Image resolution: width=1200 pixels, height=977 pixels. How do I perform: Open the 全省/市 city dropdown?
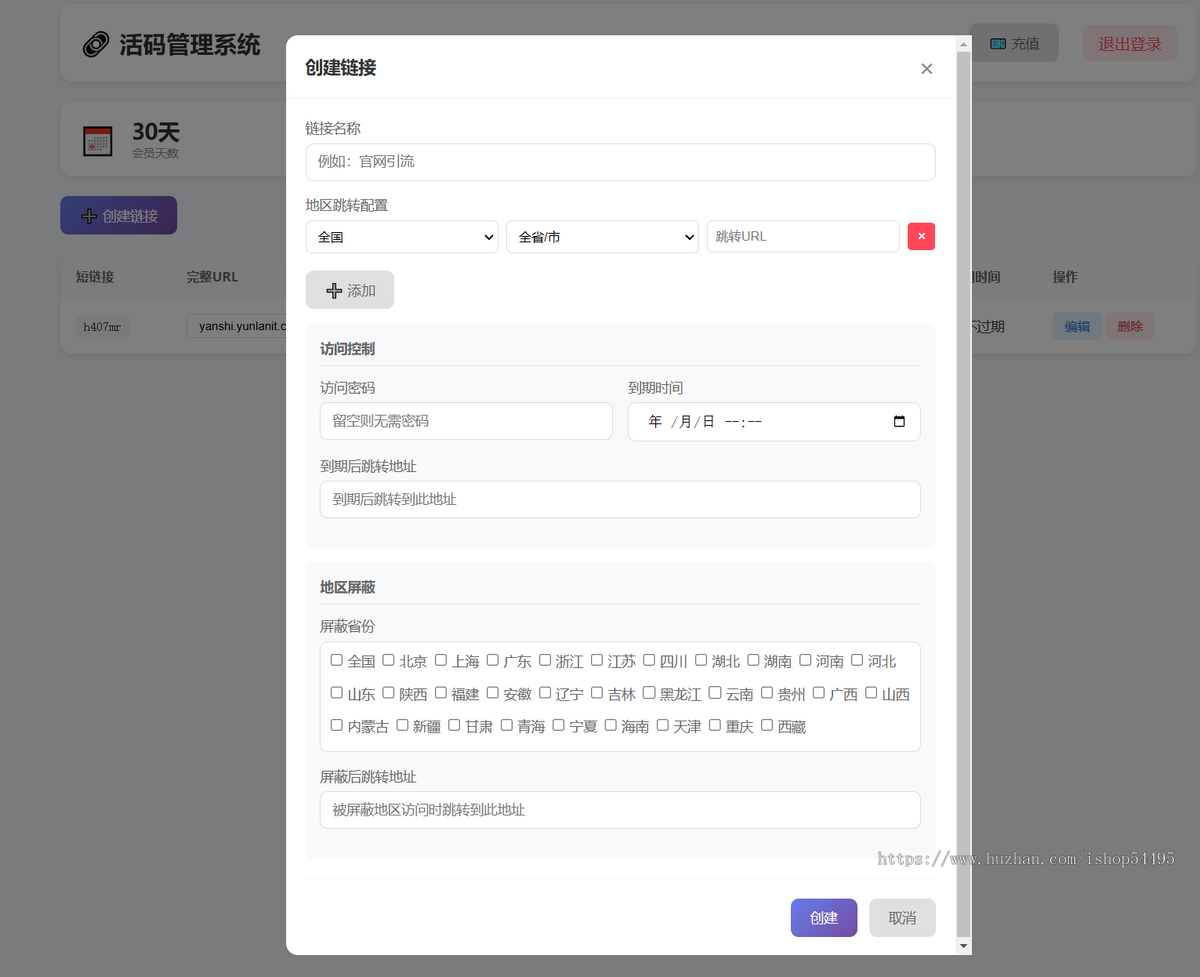click(x=603, y=237)
